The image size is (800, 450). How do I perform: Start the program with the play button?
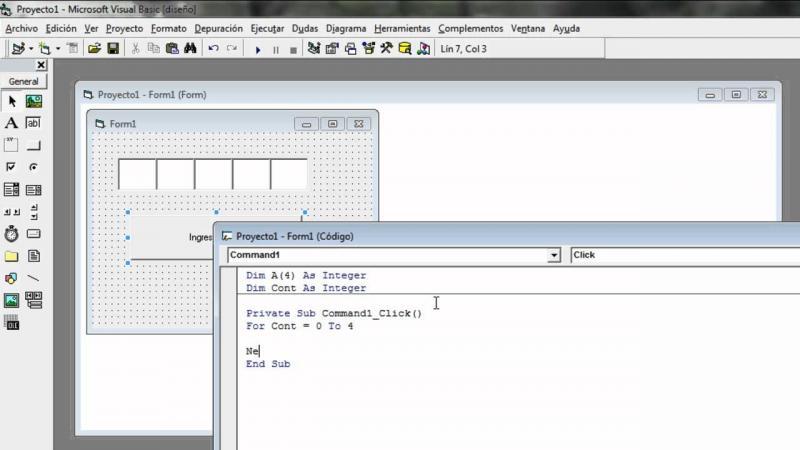[x=258, y=49]
